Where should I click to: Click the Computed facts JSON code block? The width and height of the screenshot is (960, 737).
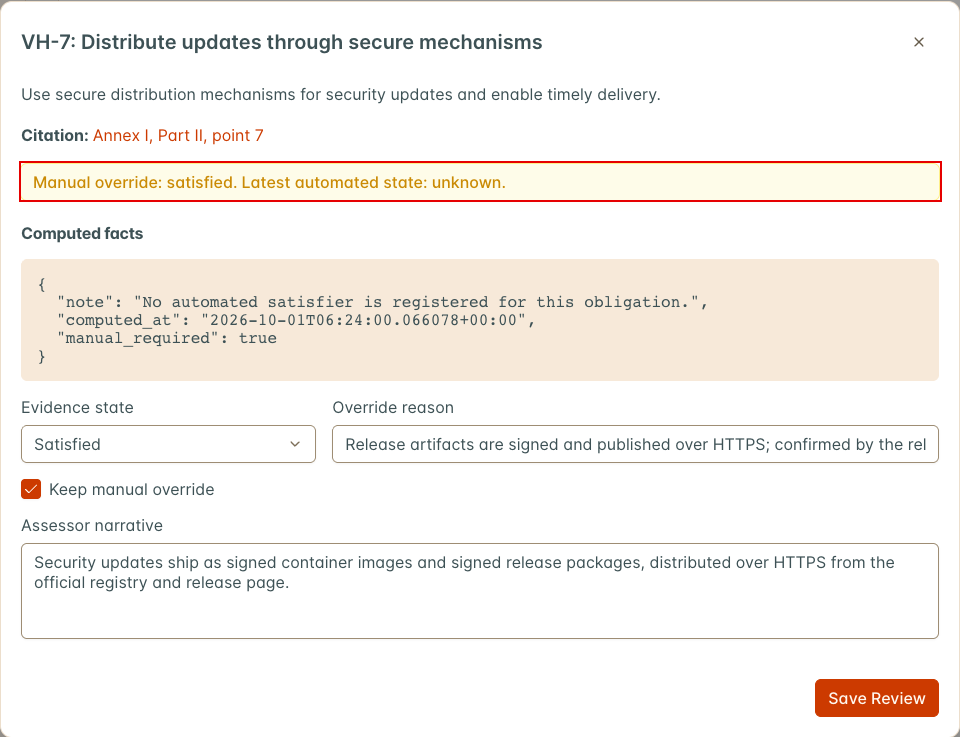[480, 320]
